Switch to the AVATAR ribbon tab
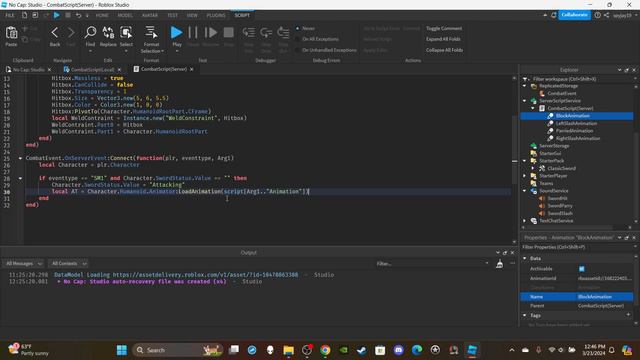Image resolution: width=640 pixels, height=360 pixels. click(150, 15)
